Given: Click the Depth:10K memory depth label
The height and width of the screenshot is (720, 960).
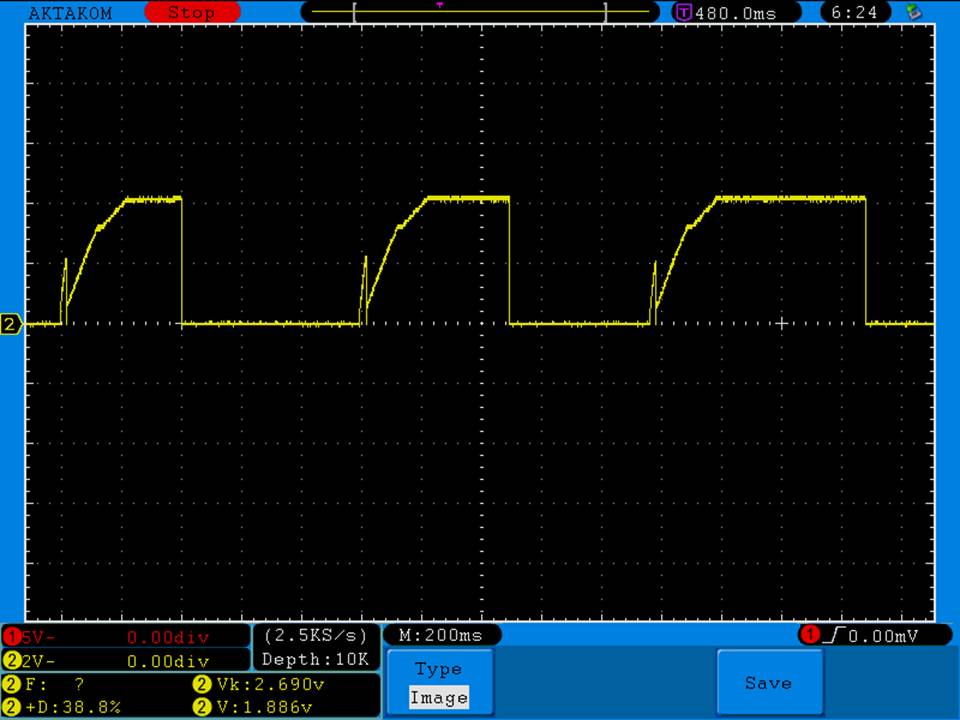Looking at the screenshot, I should pyautogui.click(x=315, y=660).
